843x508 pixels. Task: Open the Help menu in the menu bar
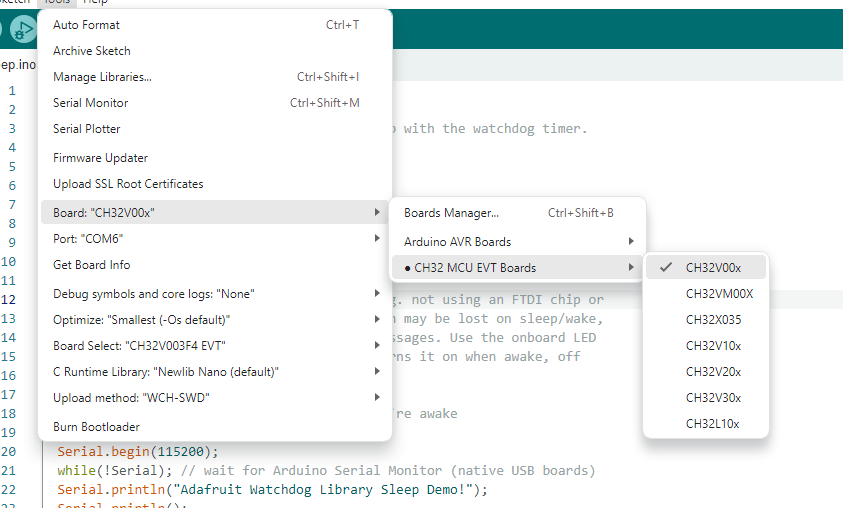pos(95,2)
